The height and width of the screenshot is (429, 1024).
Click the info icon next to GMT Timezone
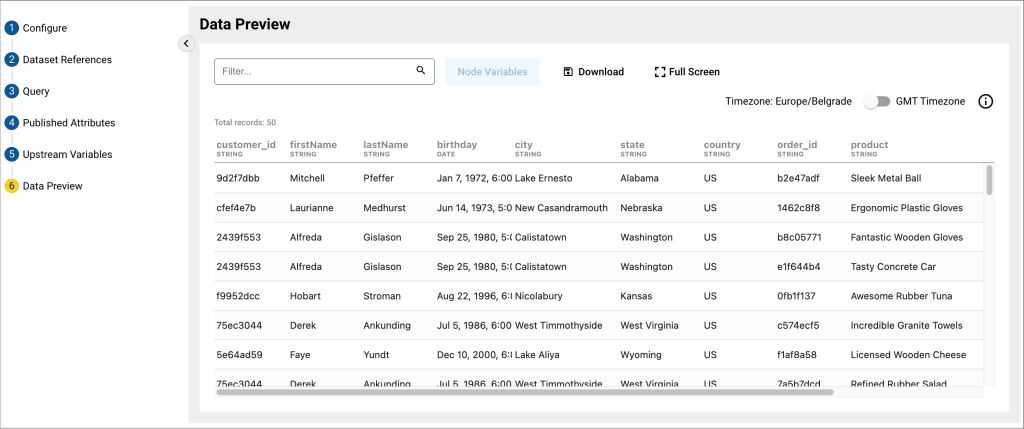click(x=985, y=102)
